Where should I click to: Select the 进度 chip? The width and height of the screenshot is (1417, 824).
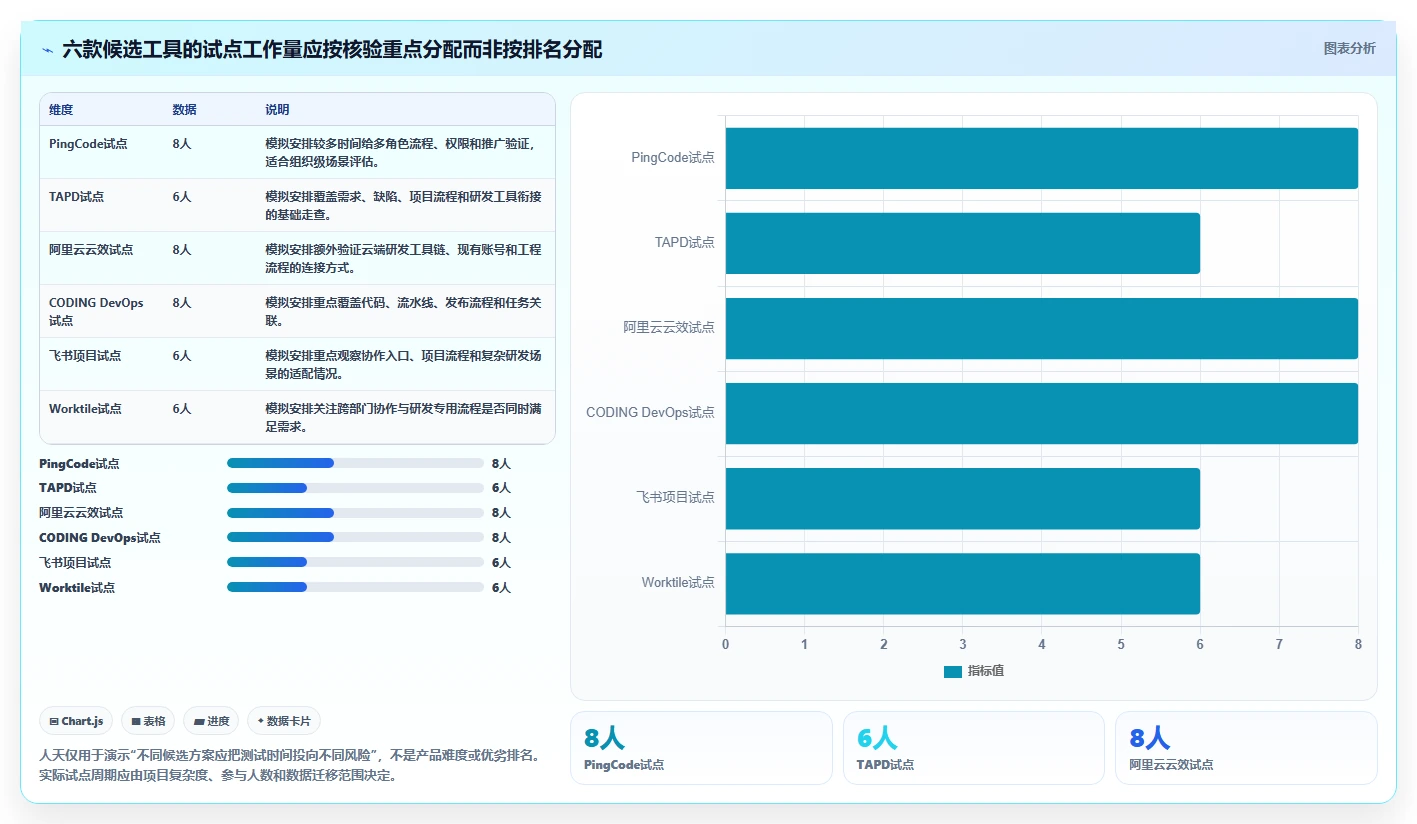[211, 721]
